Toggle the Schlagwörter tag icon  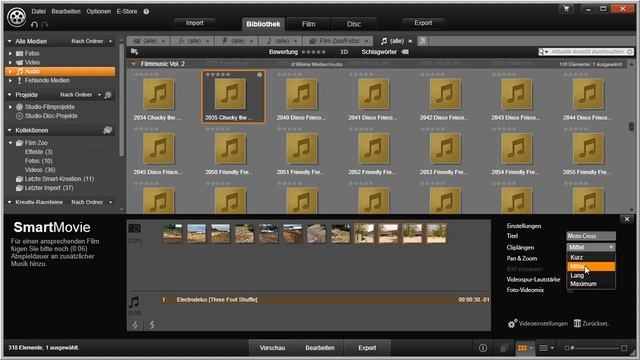[405, 52]
